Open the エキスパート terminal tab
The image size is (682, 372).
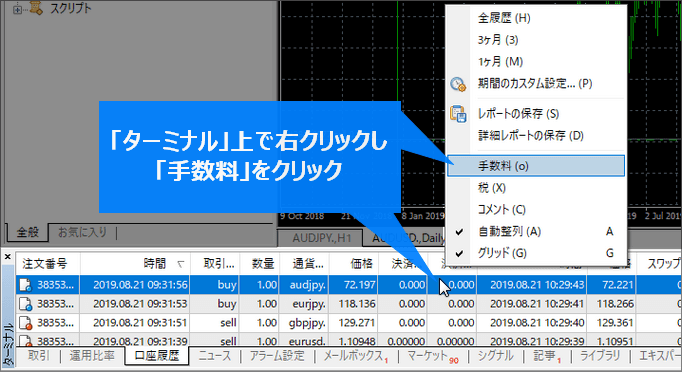(659, 355)
